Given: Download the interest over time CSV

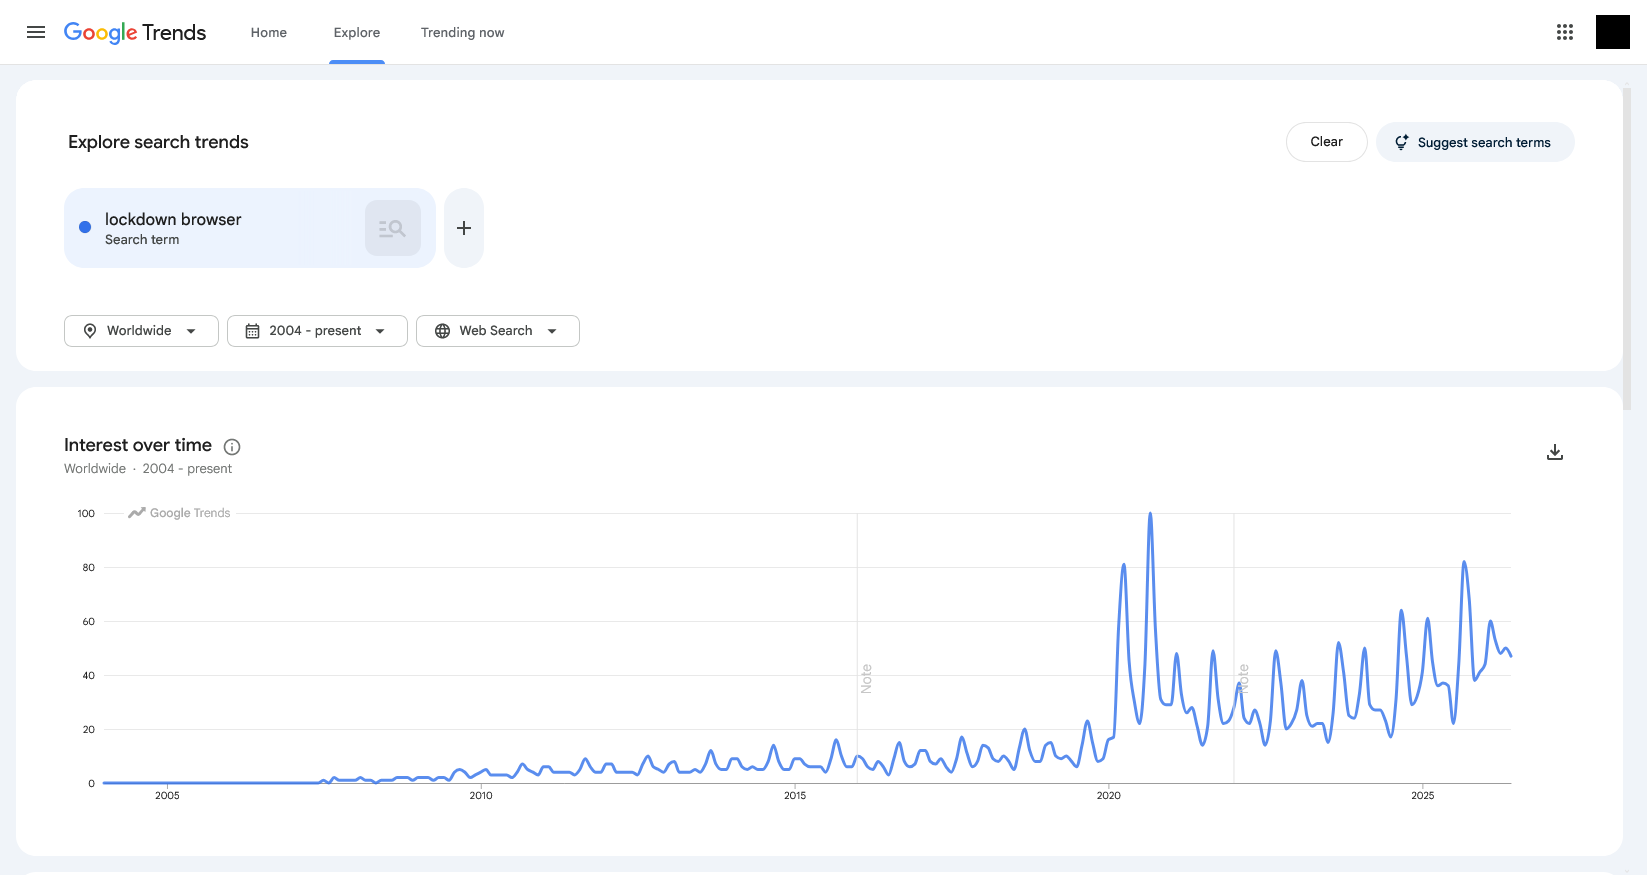Looking at the screenshot, I should [1555, 452].
